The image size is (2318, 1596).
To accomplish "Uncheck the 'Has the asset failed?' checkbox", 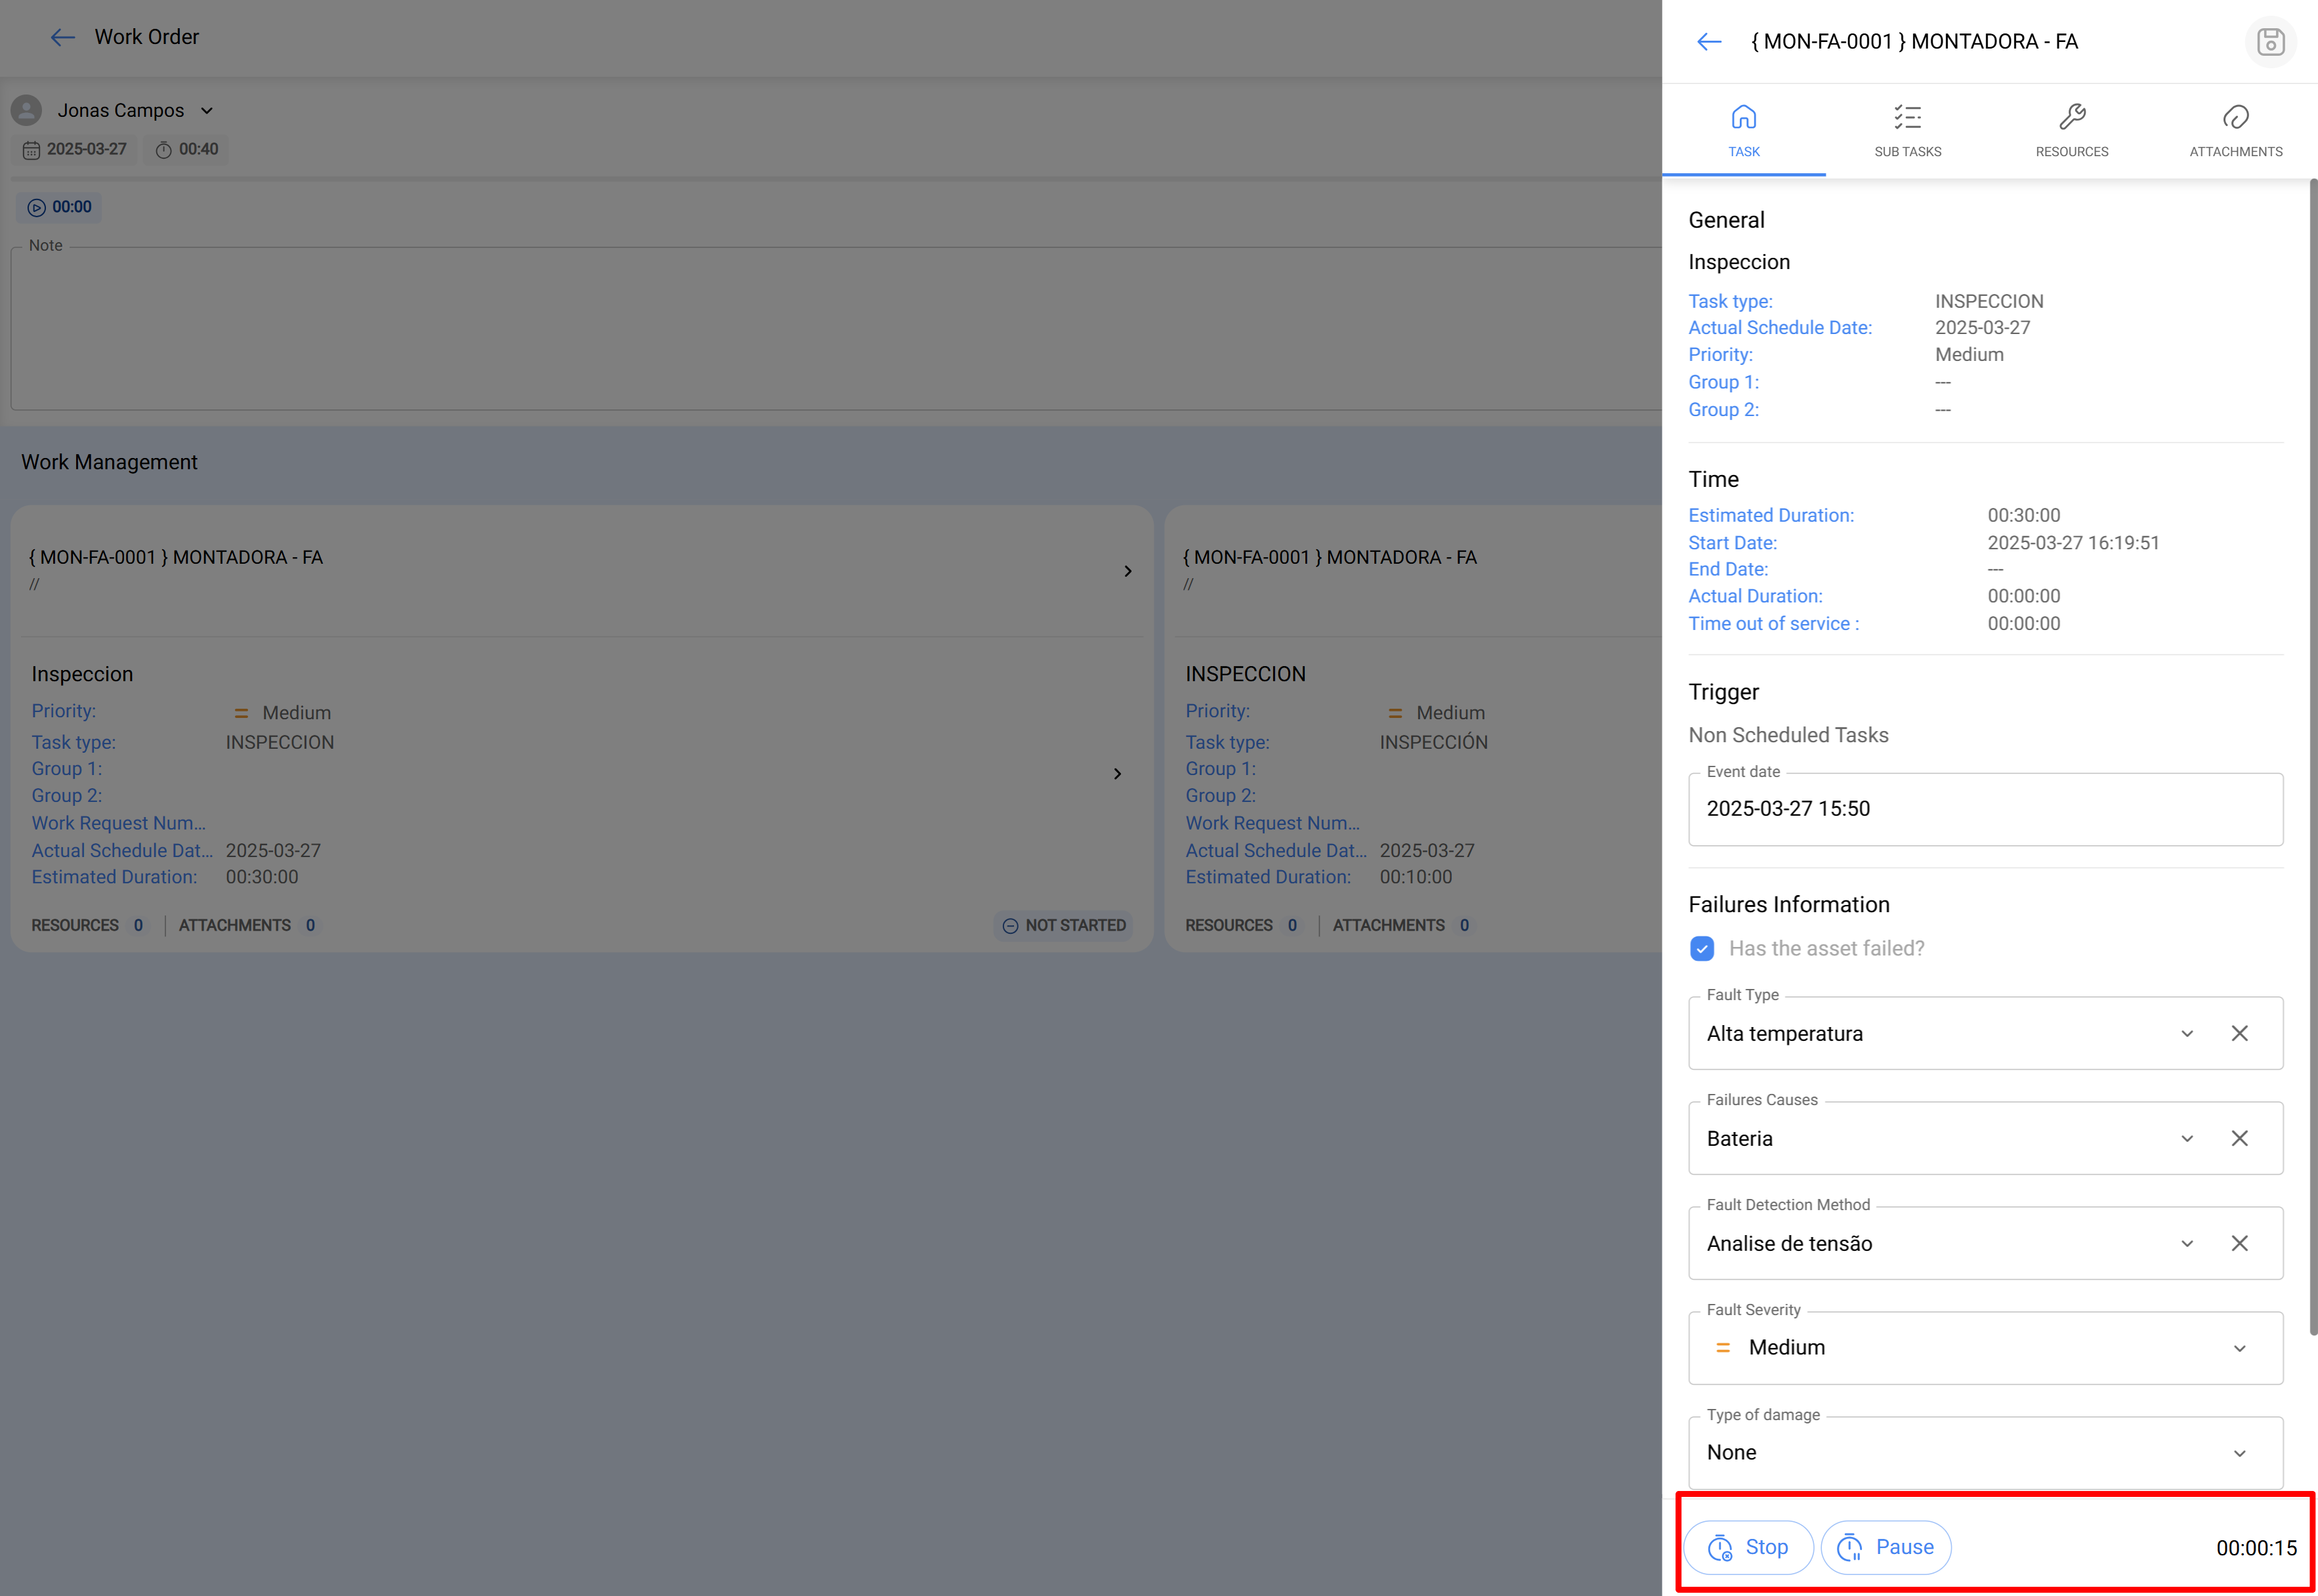I will (x=1701, y=948).
